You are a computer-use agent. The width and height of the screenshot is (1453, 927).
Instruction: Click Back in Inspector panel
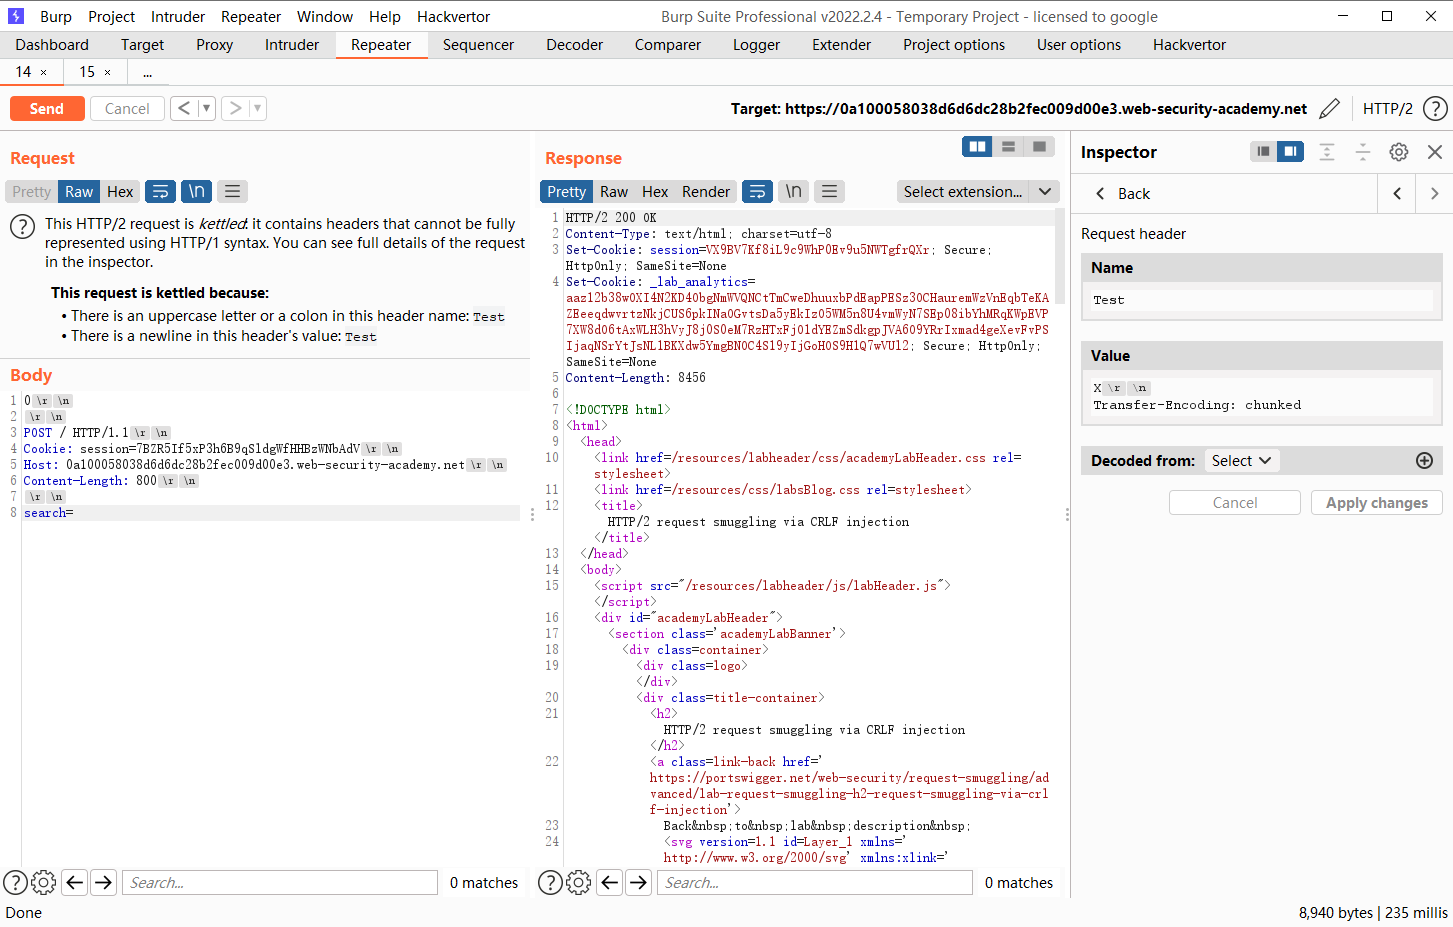pos(1123,194)
